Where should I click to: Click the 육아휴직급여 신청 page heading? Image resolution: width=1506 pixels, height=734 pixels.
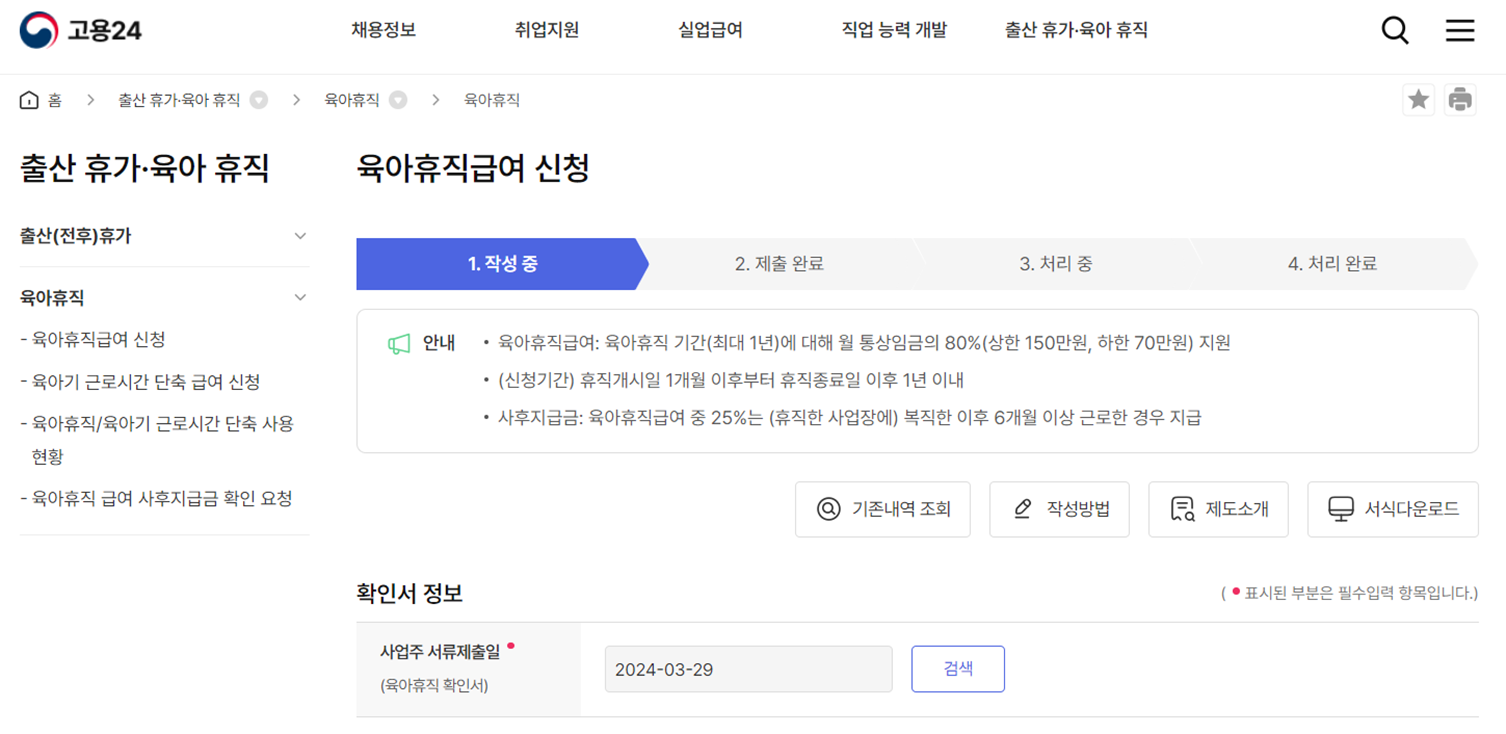point(473,168)
